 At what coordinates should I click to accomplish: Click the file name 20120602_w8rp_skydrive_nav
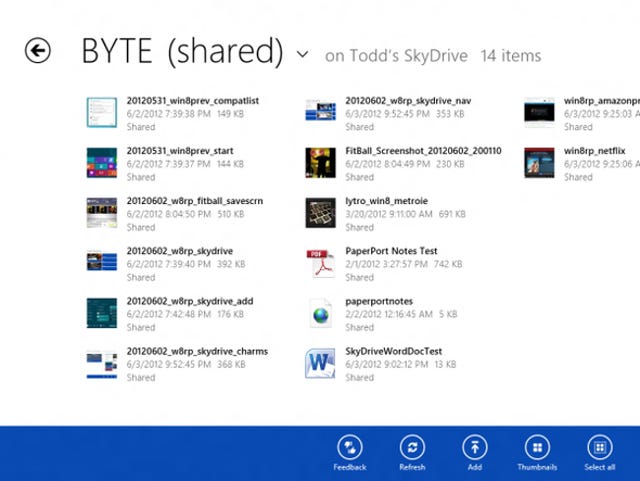[408, 100]
